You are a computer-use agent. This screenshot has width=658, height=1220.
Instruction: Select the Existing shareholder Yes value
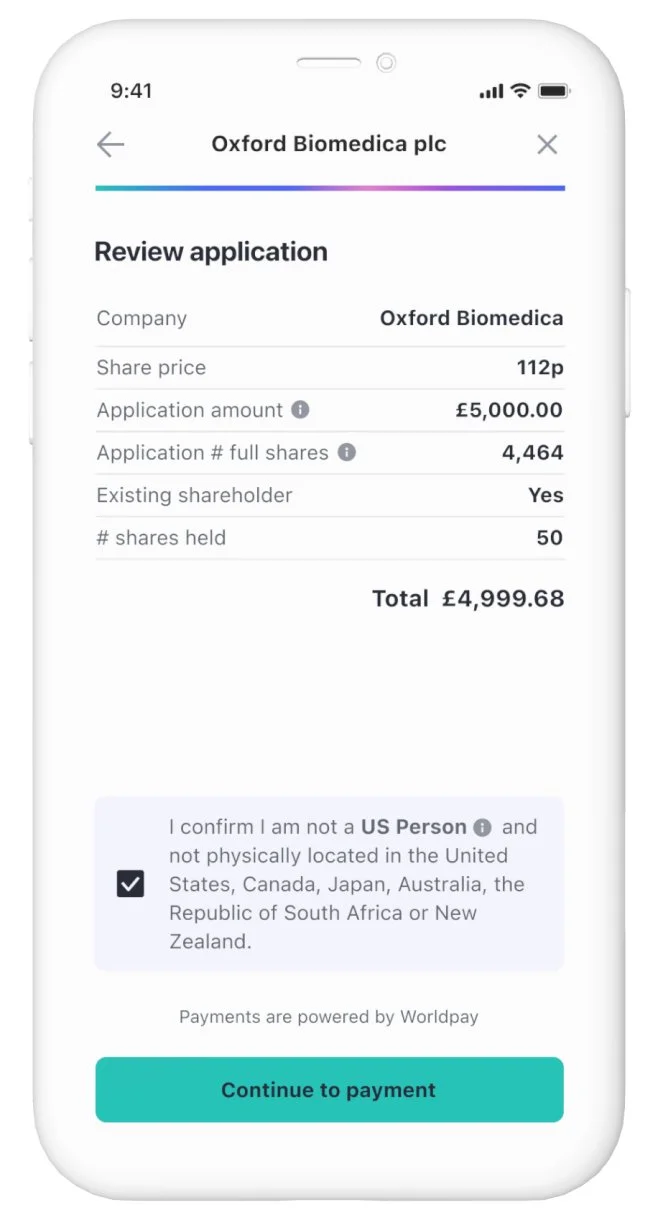point(546,495)
